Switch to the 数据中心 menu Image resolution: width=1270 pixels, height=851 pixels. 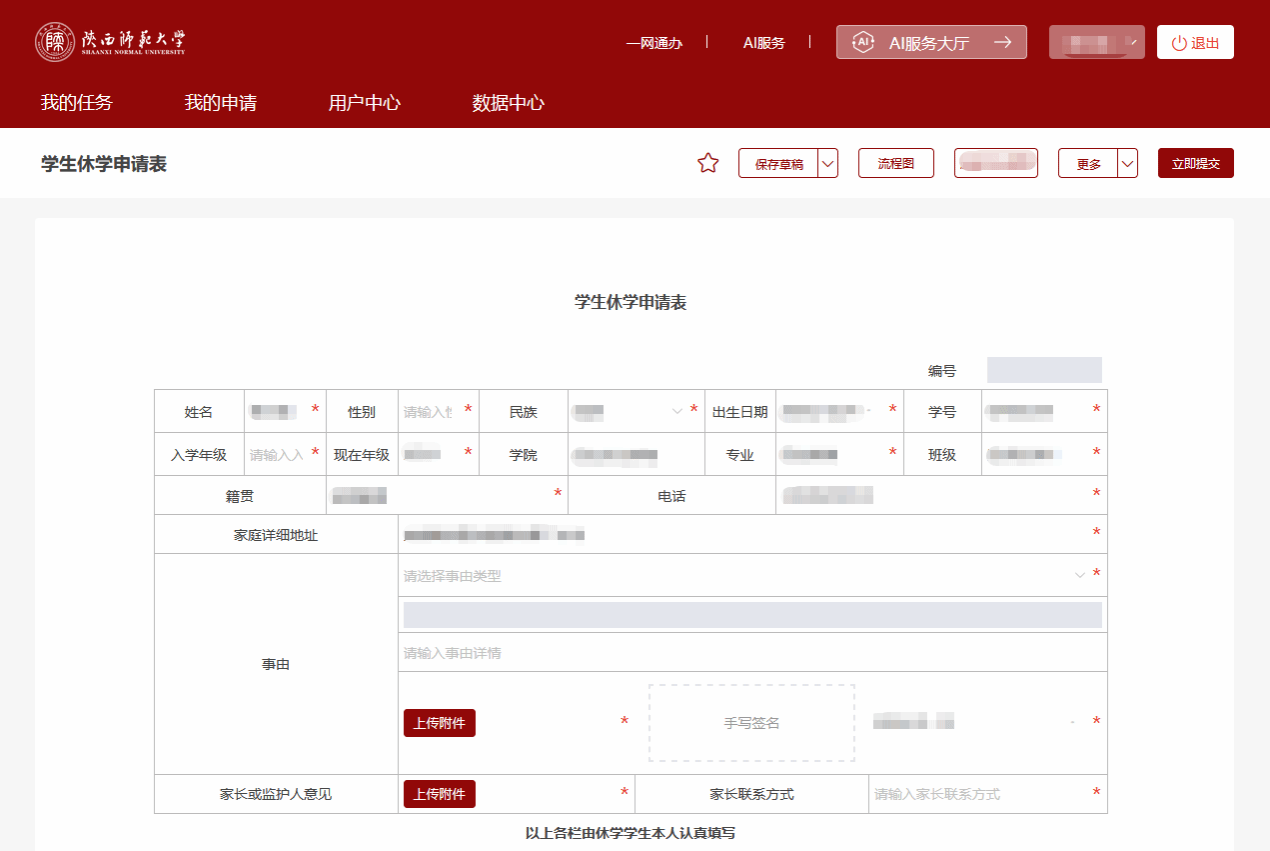(508, 103)
